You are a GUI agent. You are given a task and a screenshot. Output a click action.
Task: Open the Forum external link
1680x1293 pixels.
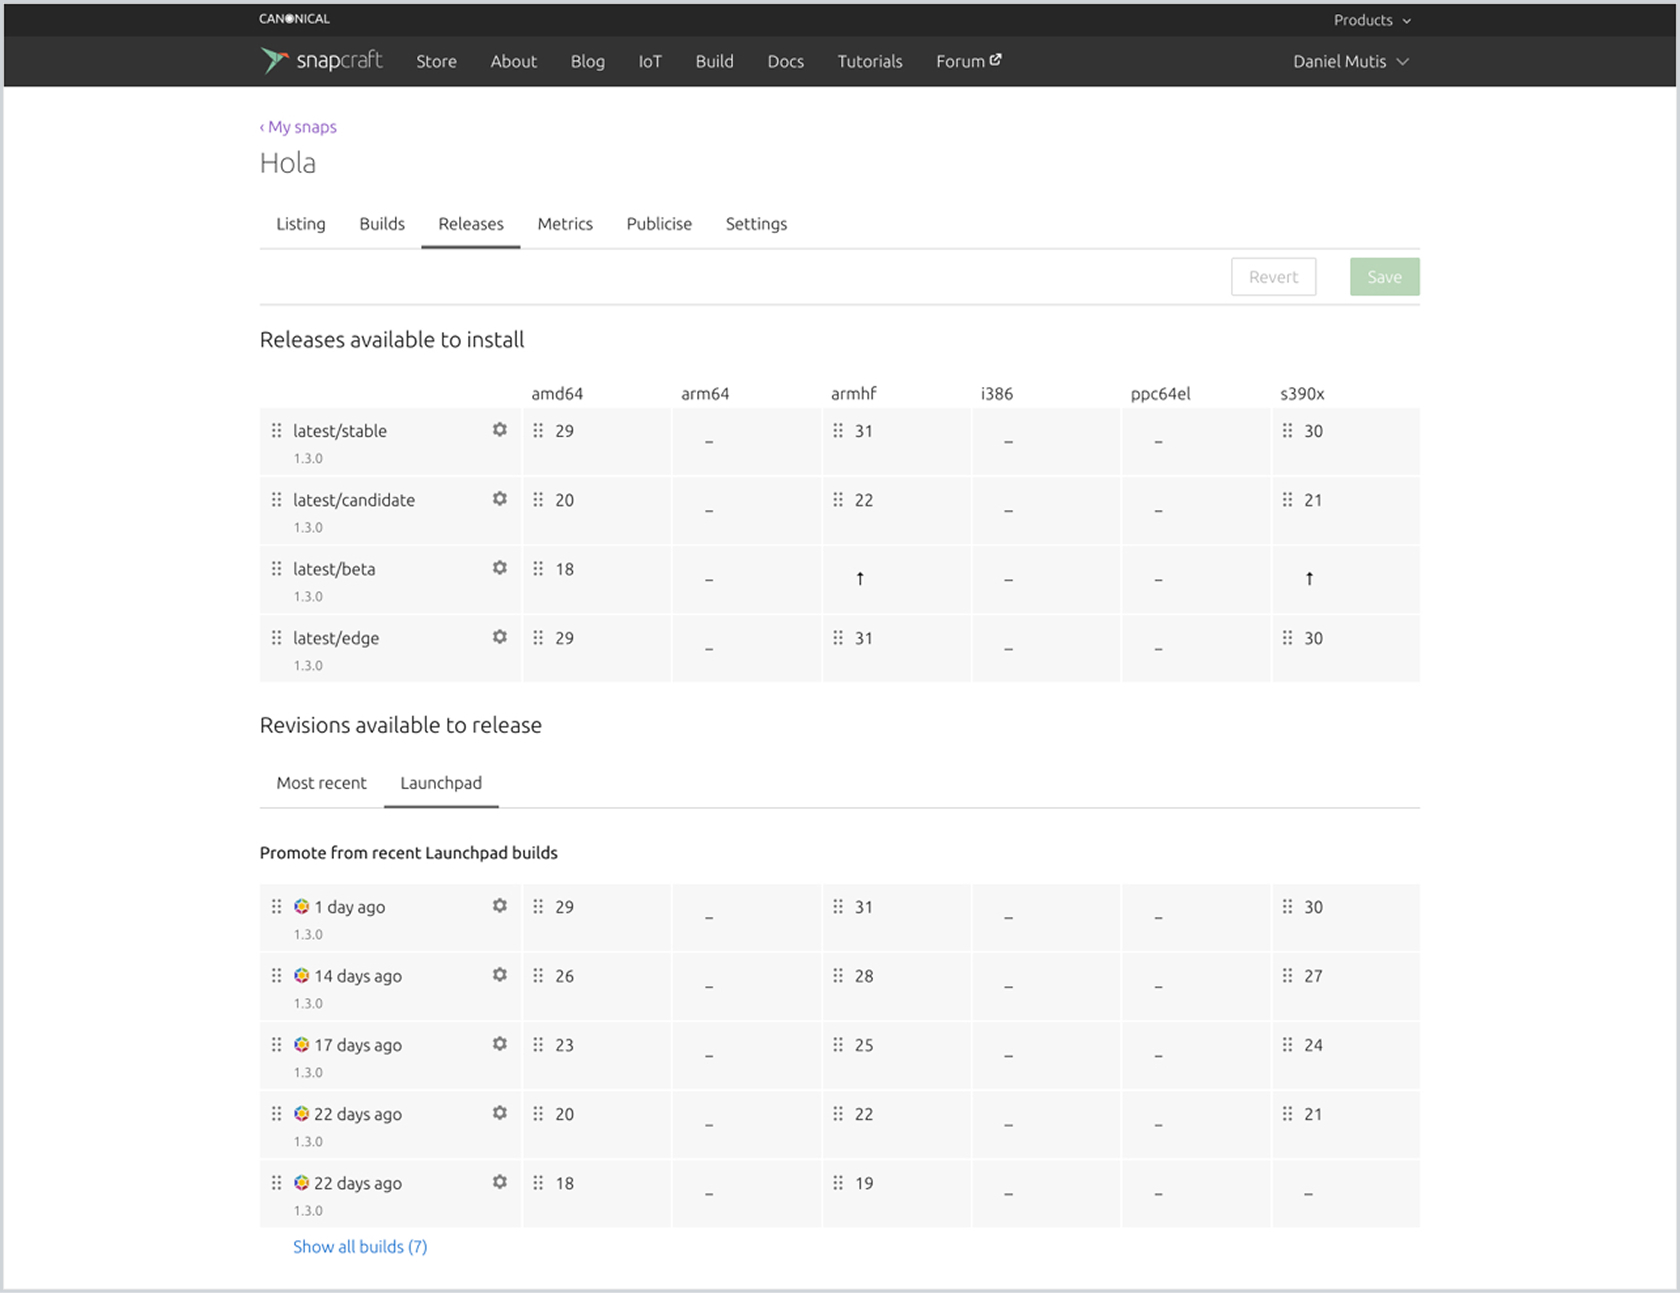tap(968, 61)
